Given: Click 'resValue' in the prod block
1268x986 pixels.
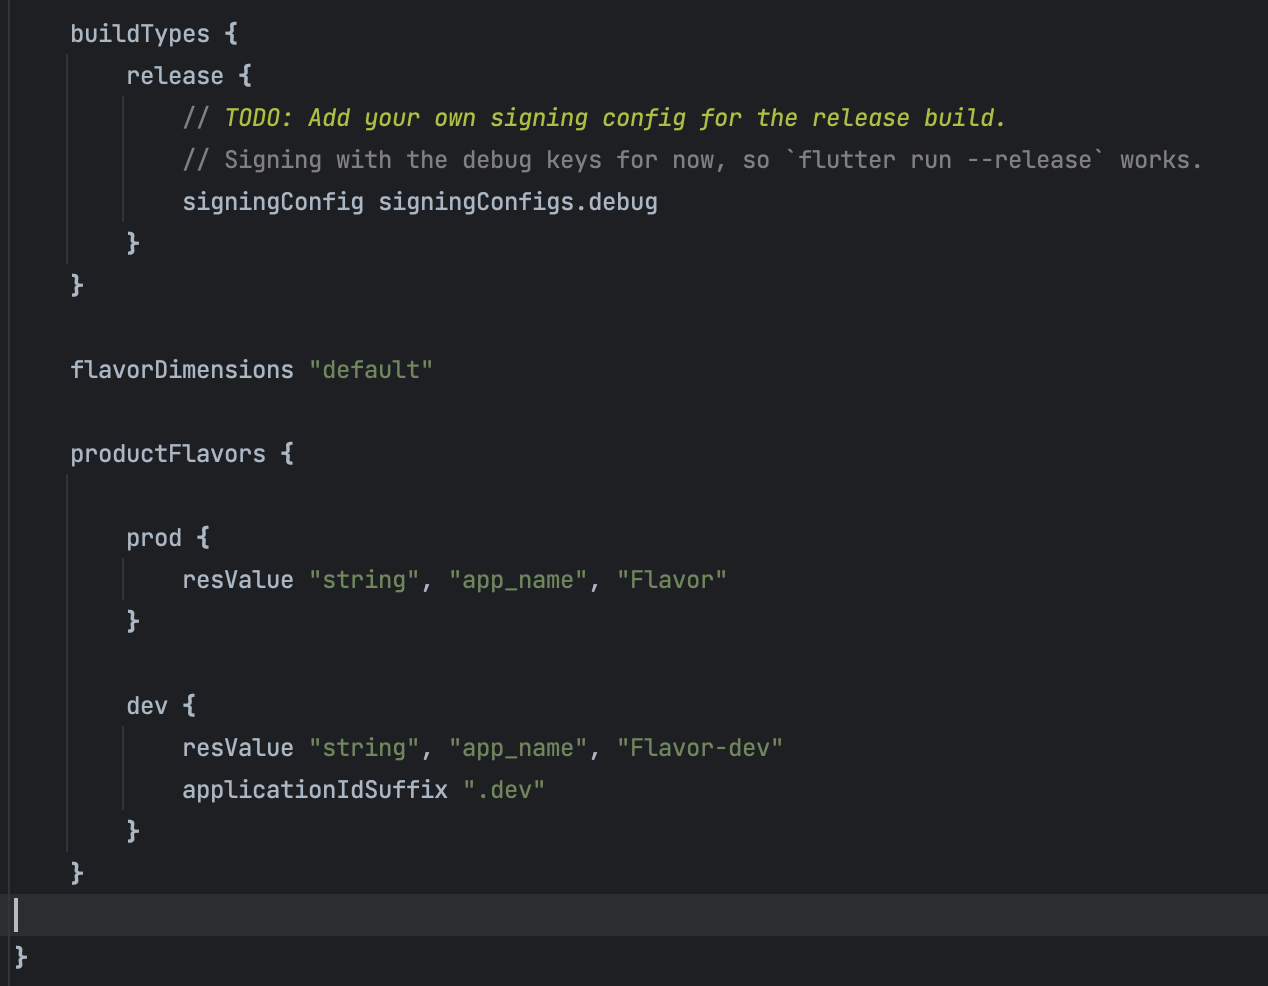Looking at the screenshot, I should point(238,580).
